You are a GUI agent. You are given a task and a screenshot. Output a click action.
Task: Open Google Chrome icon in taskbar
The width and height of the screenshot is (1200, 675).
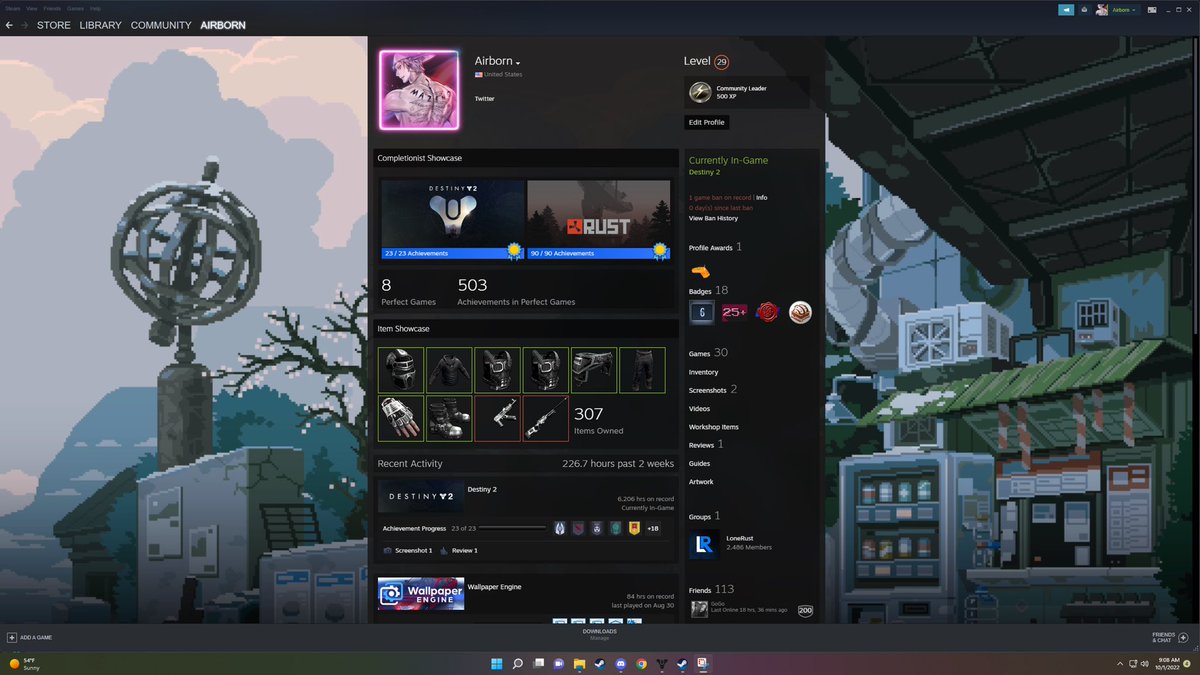(x=641, y=663)
